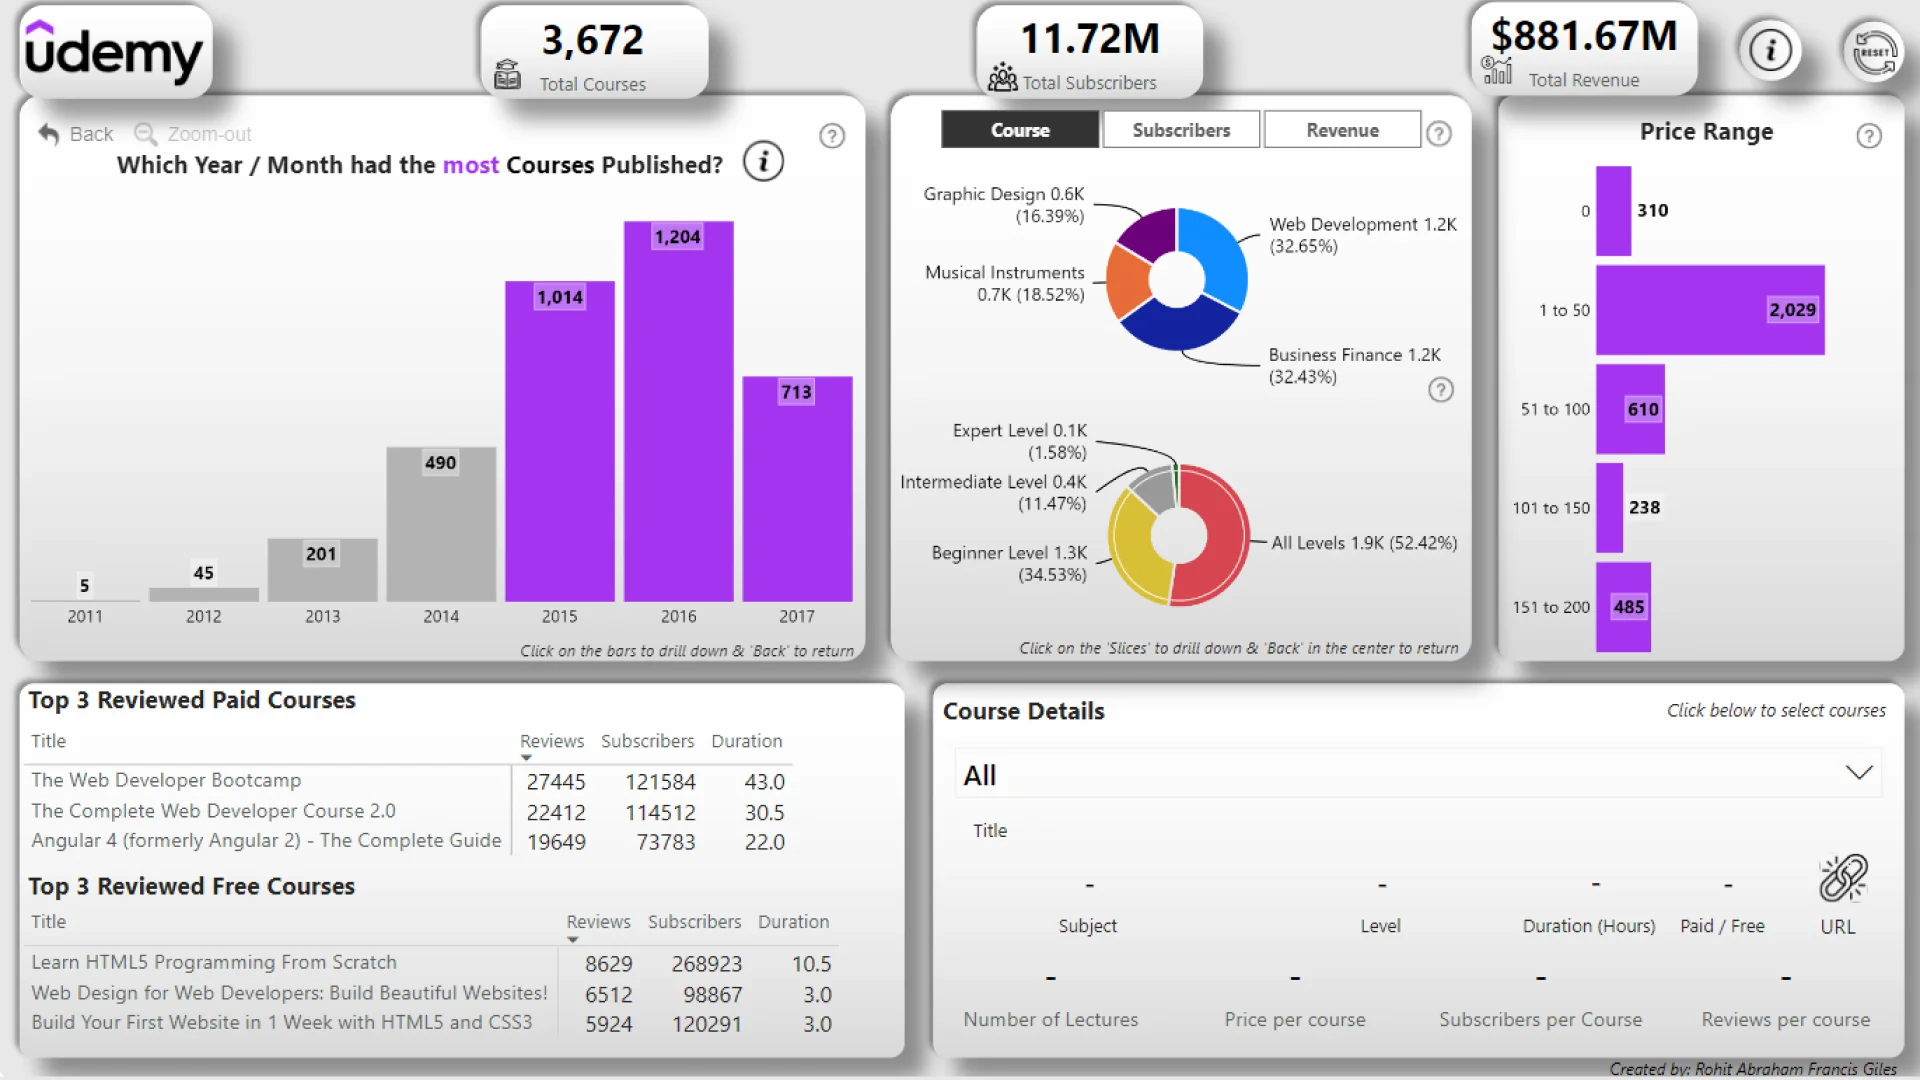This screenshot has width=1920, height=1080.
Task: Sort free courses by Reviews column
Action: coord(598,922)
